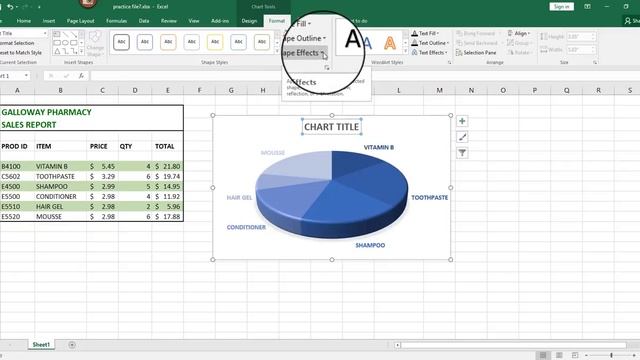Expand the WordArt Styles gallery
Viewport: 640px width, 360px height.
406,52
